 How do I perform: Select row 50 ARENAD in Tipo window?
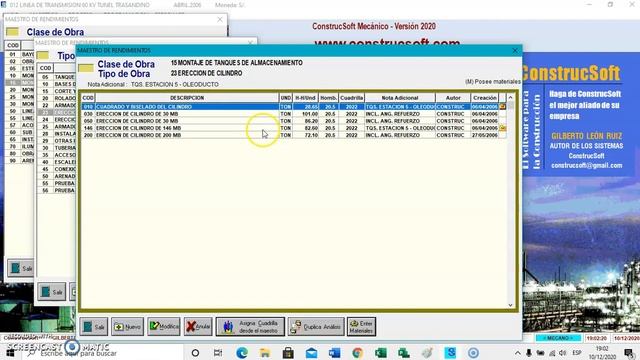(x=57, y=176)
